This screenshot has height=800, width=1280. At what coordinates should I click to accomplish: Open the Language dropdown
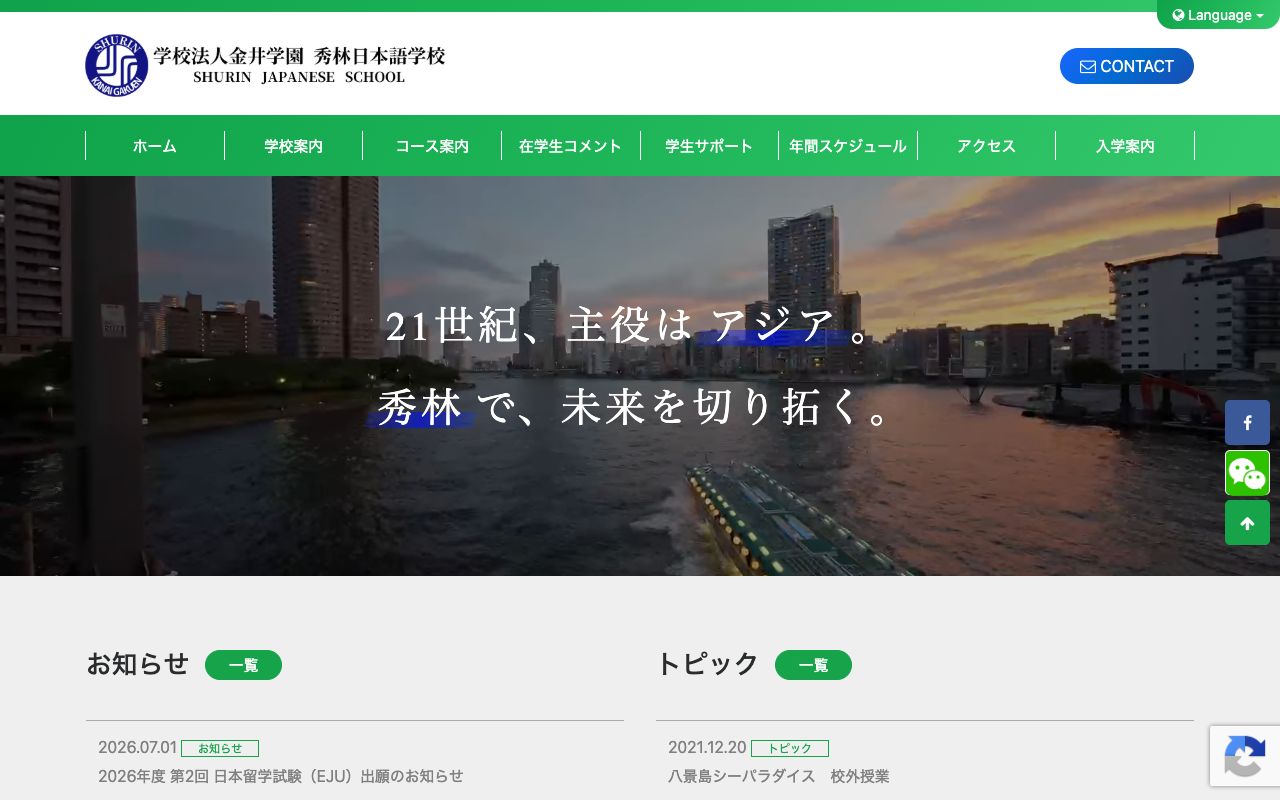coord(1218,15)
